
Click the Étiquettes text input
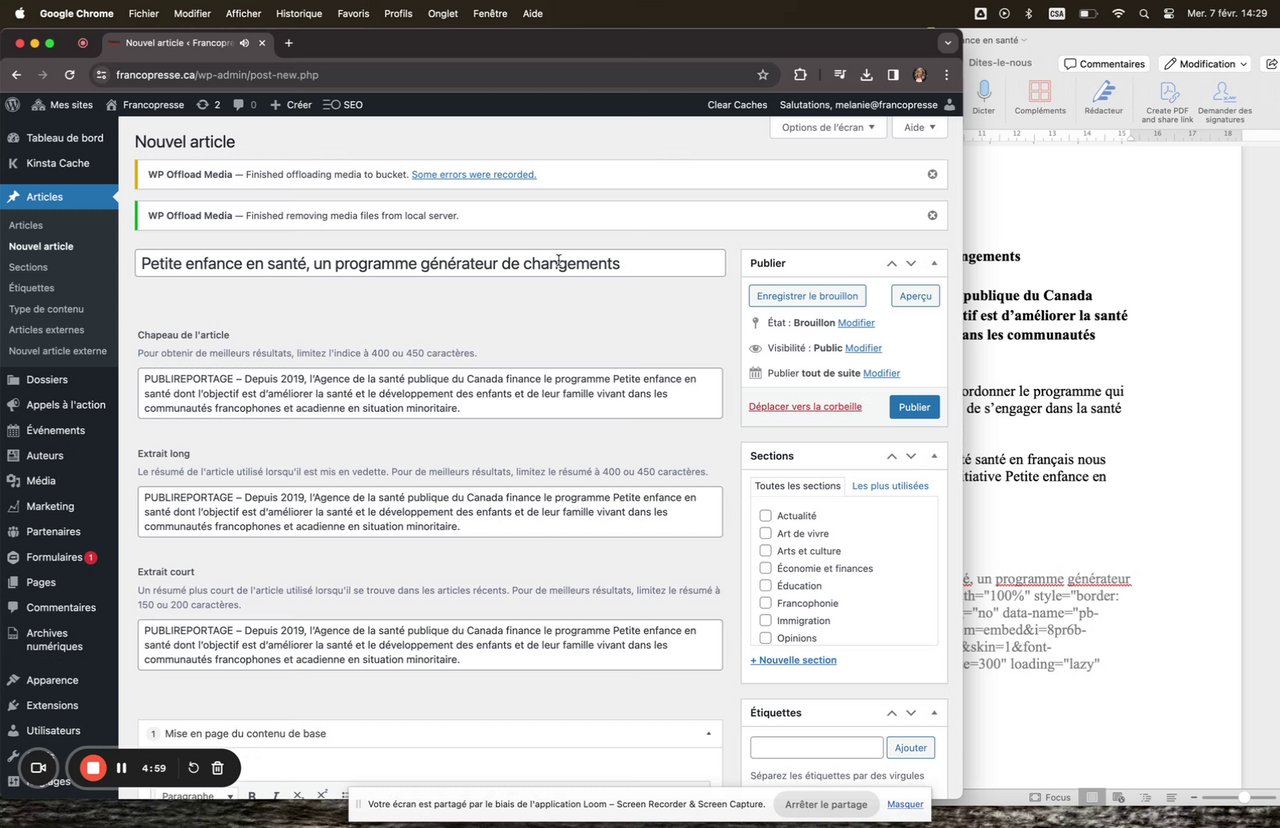[817, 747]
